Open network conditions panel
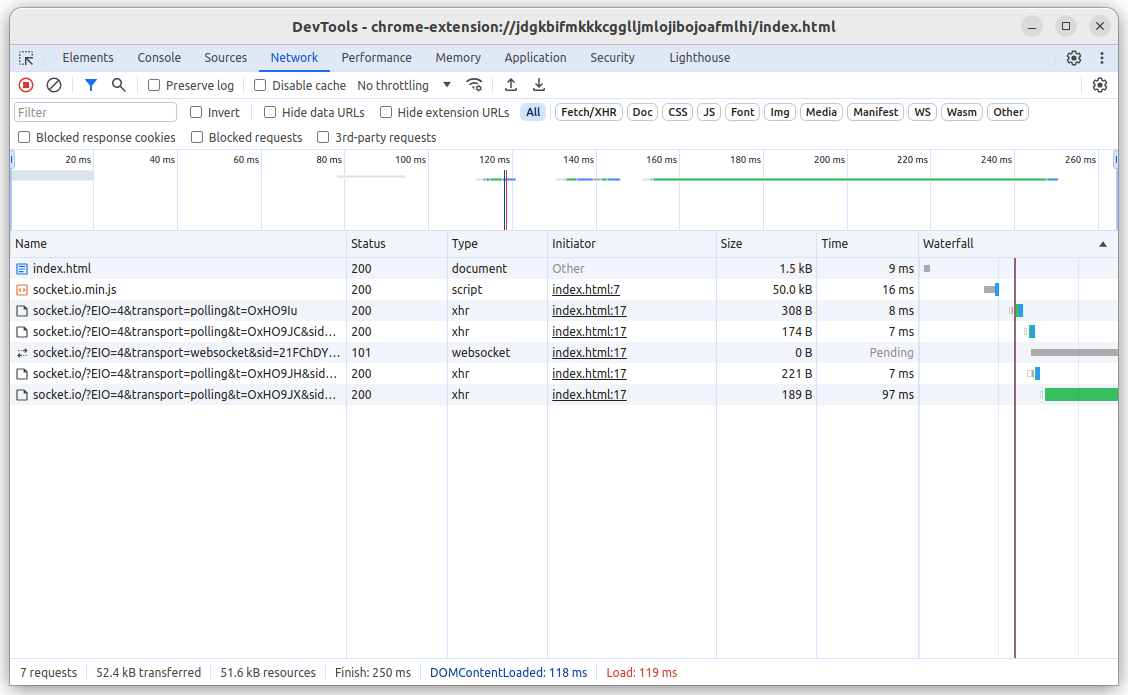 474,85
